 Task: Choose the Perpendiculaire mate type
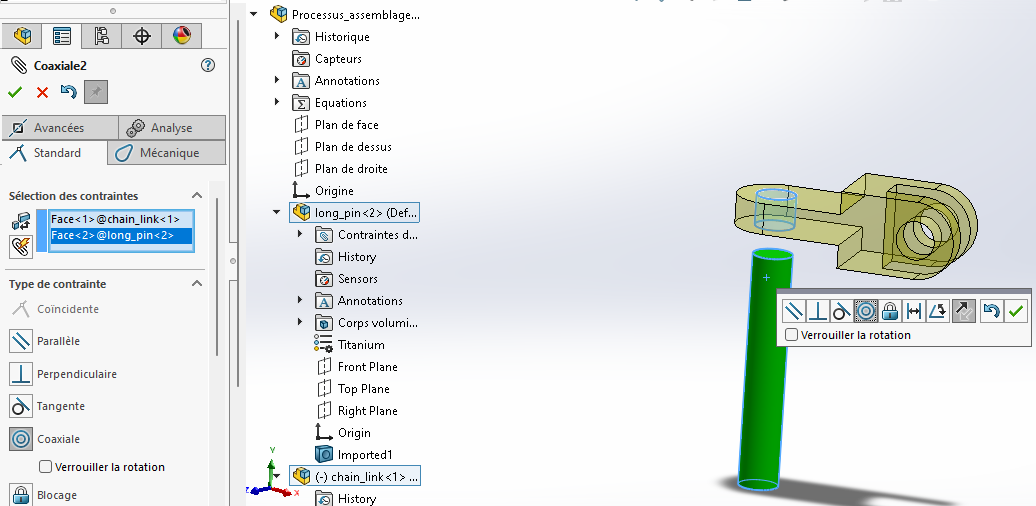(x=63, y=374)
